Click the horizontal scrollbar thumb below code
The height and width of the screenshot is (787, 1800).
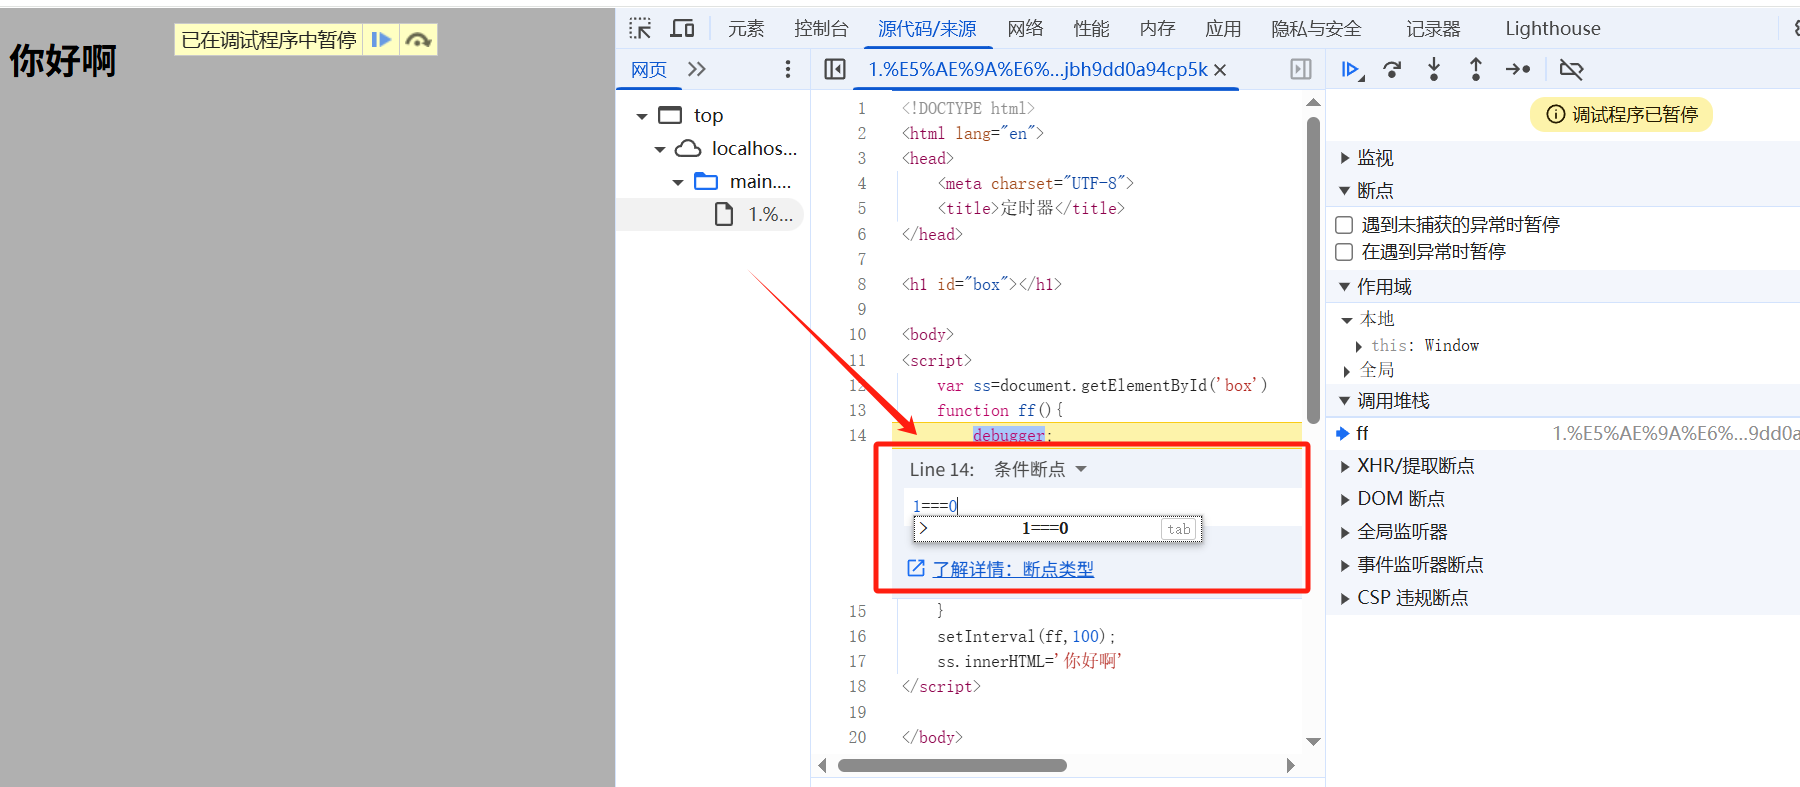[952, 765]
